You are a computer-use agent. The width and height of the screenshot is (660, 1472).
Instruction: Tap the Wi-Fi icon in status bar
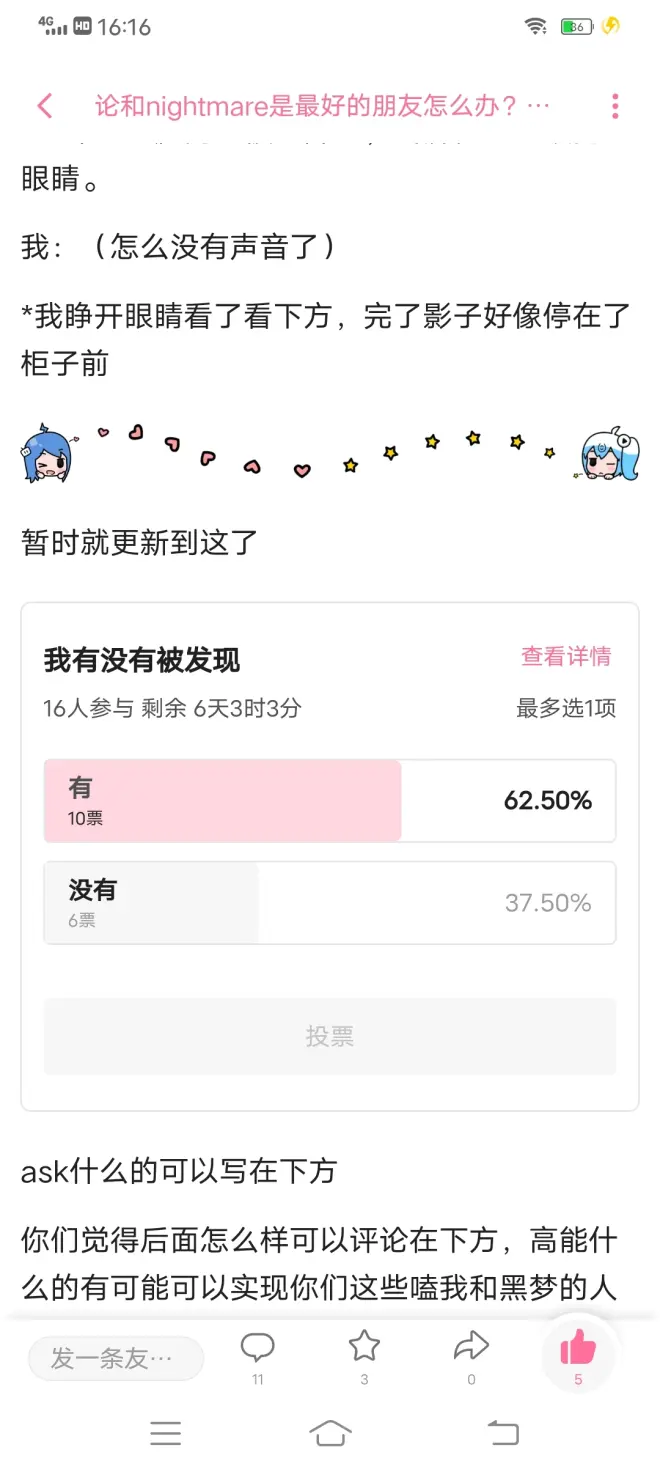pos(536,27)
